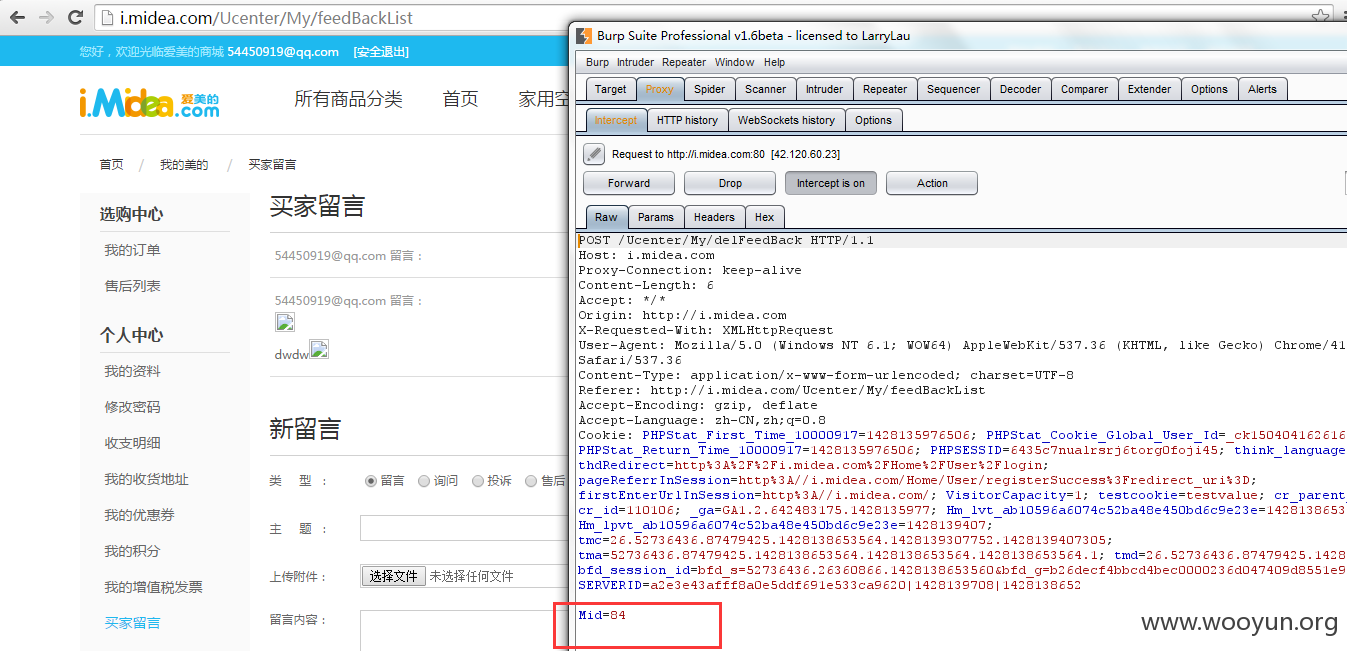Bookmark the page with the star icon
Screen dimensions: 1347x651
pos(1321,17)
